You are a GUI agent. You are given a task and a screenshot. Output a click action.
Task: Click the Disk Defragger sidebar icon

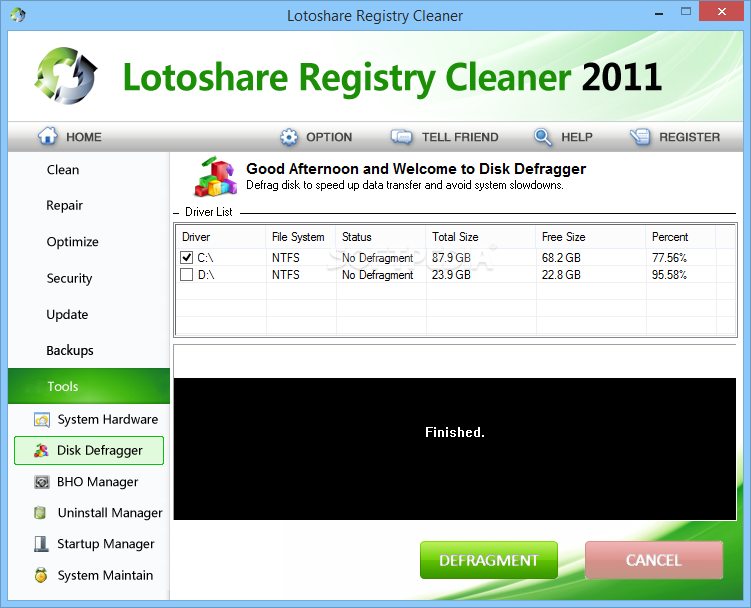pyautogui.click(x=41, y=450)
